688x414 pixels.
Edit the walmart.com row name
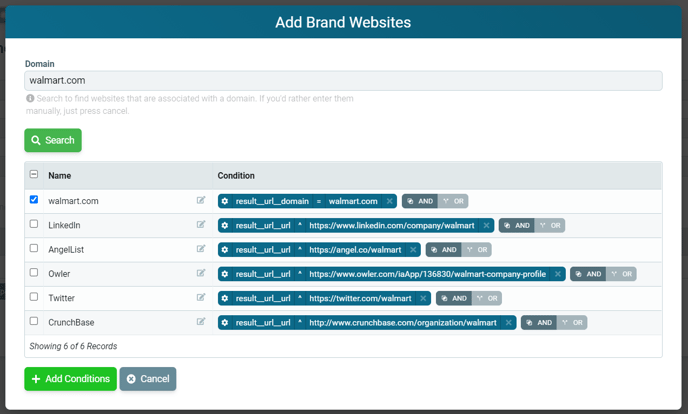(201, 200)
